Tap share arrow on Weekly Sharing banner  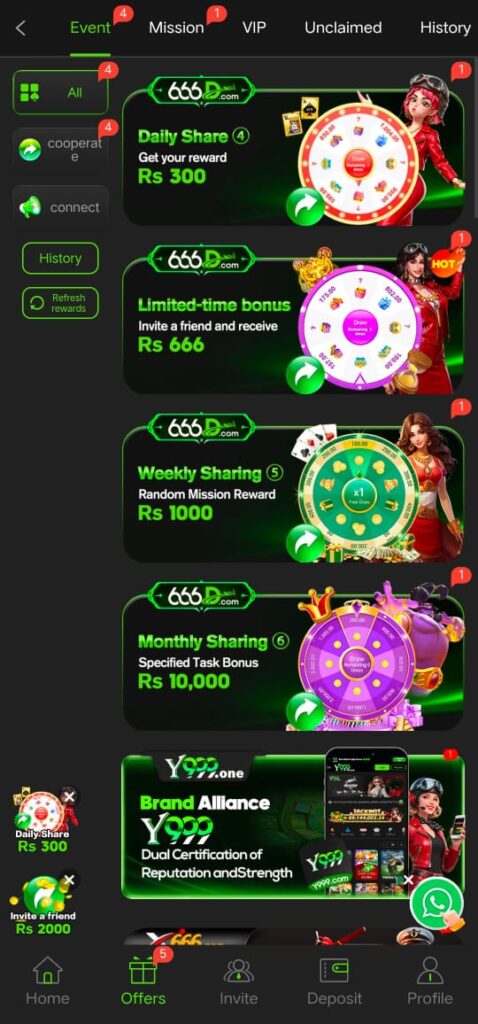(305, 543)
